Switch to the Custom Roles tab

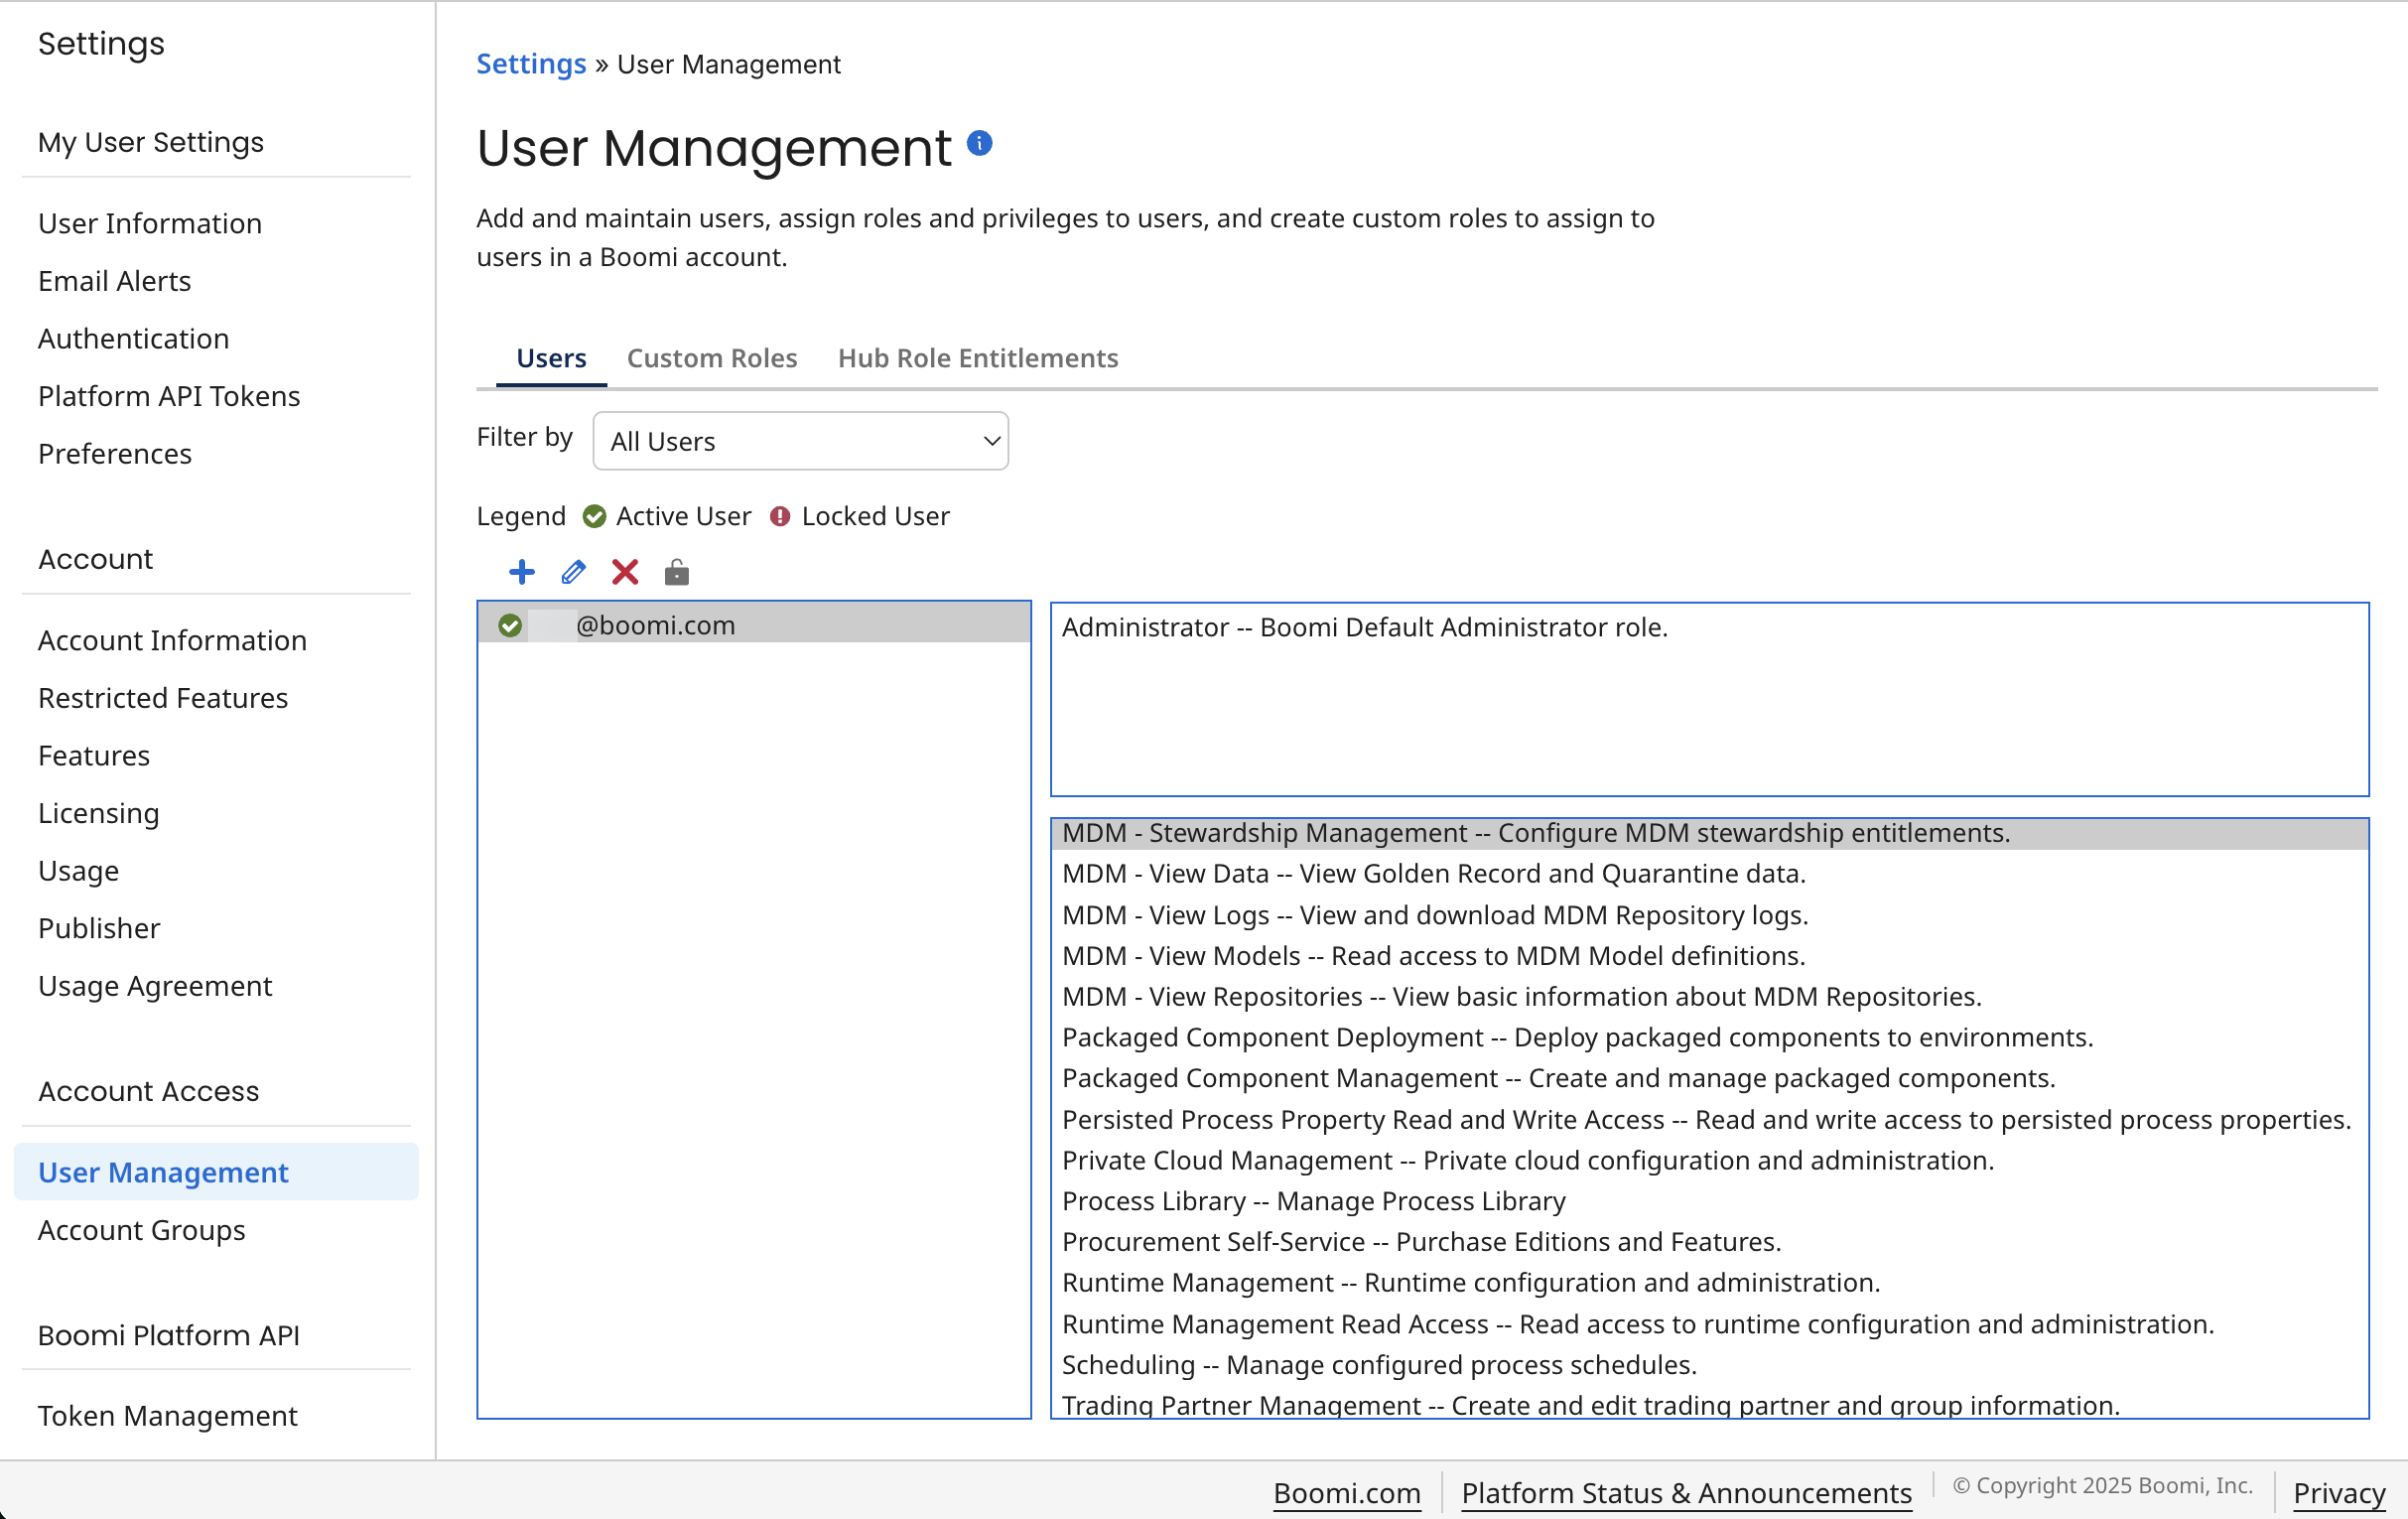point(712,358)
